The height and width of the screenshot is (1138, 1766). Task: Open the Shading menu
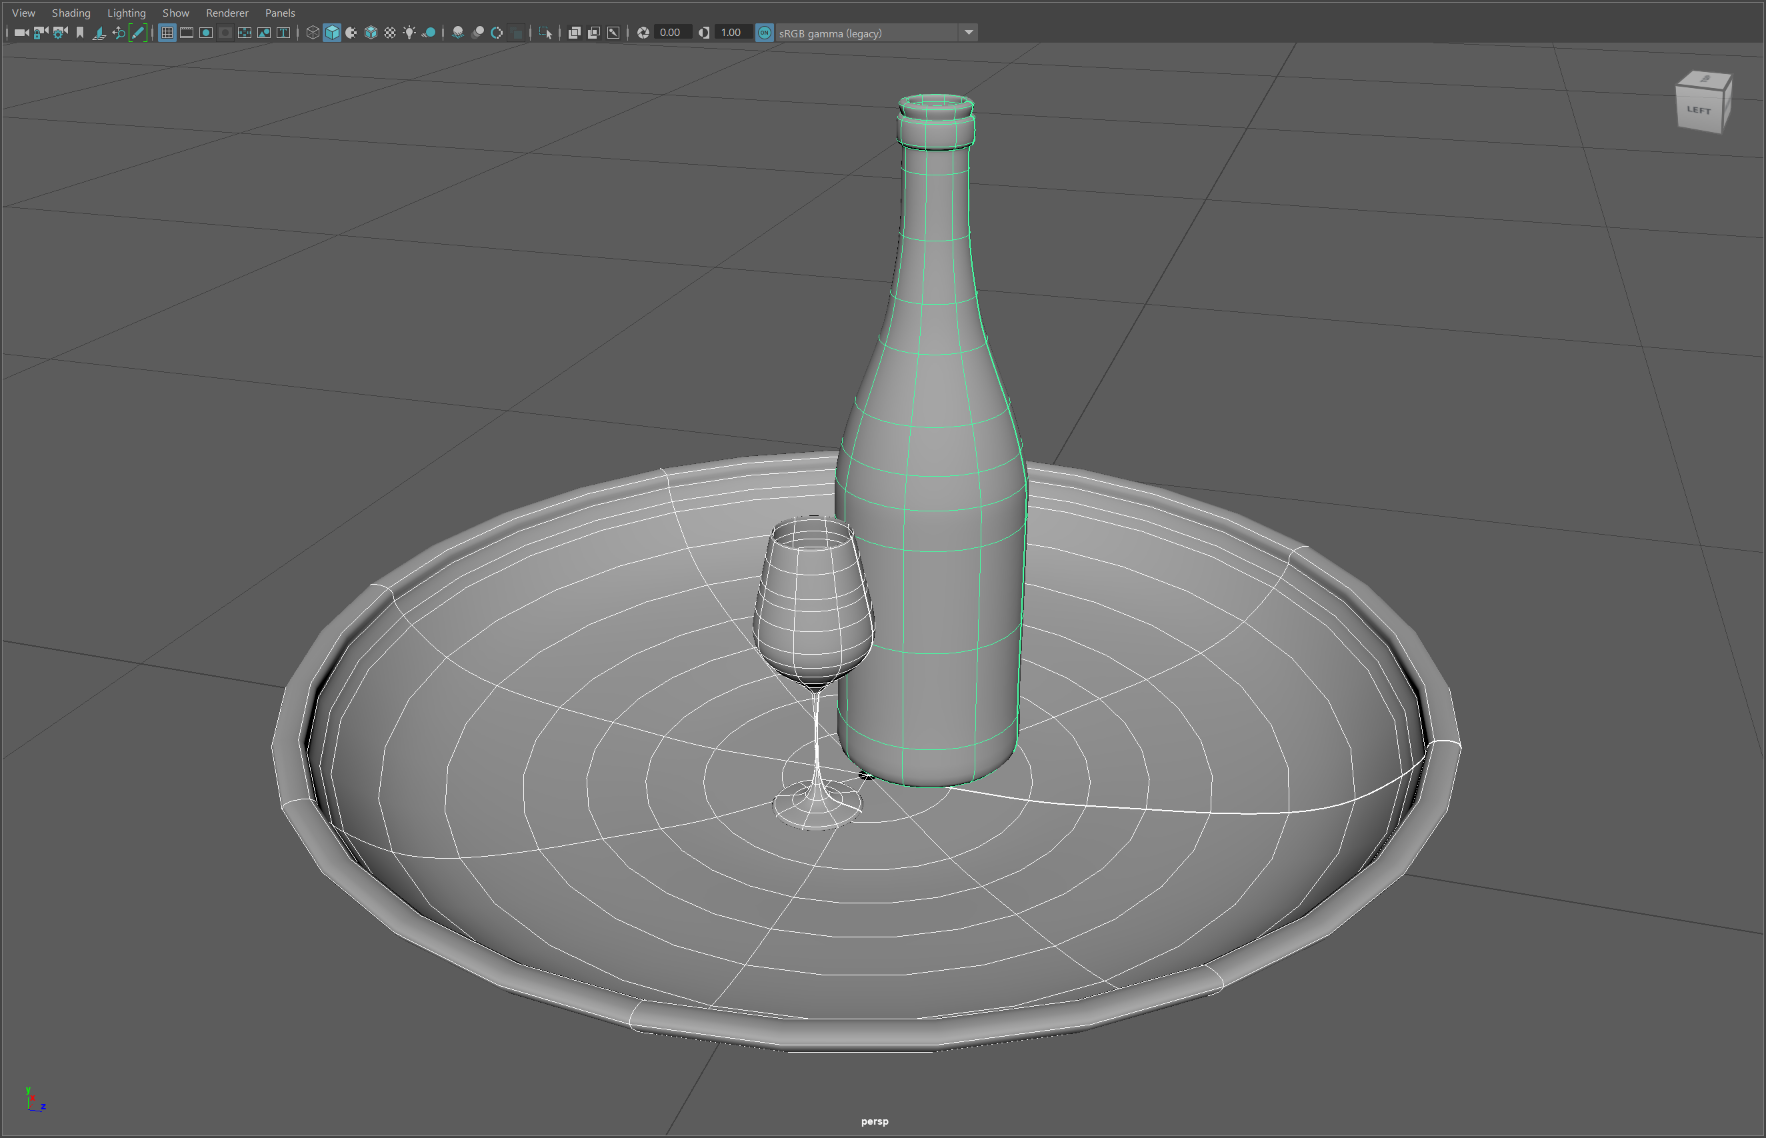(71, 13)
